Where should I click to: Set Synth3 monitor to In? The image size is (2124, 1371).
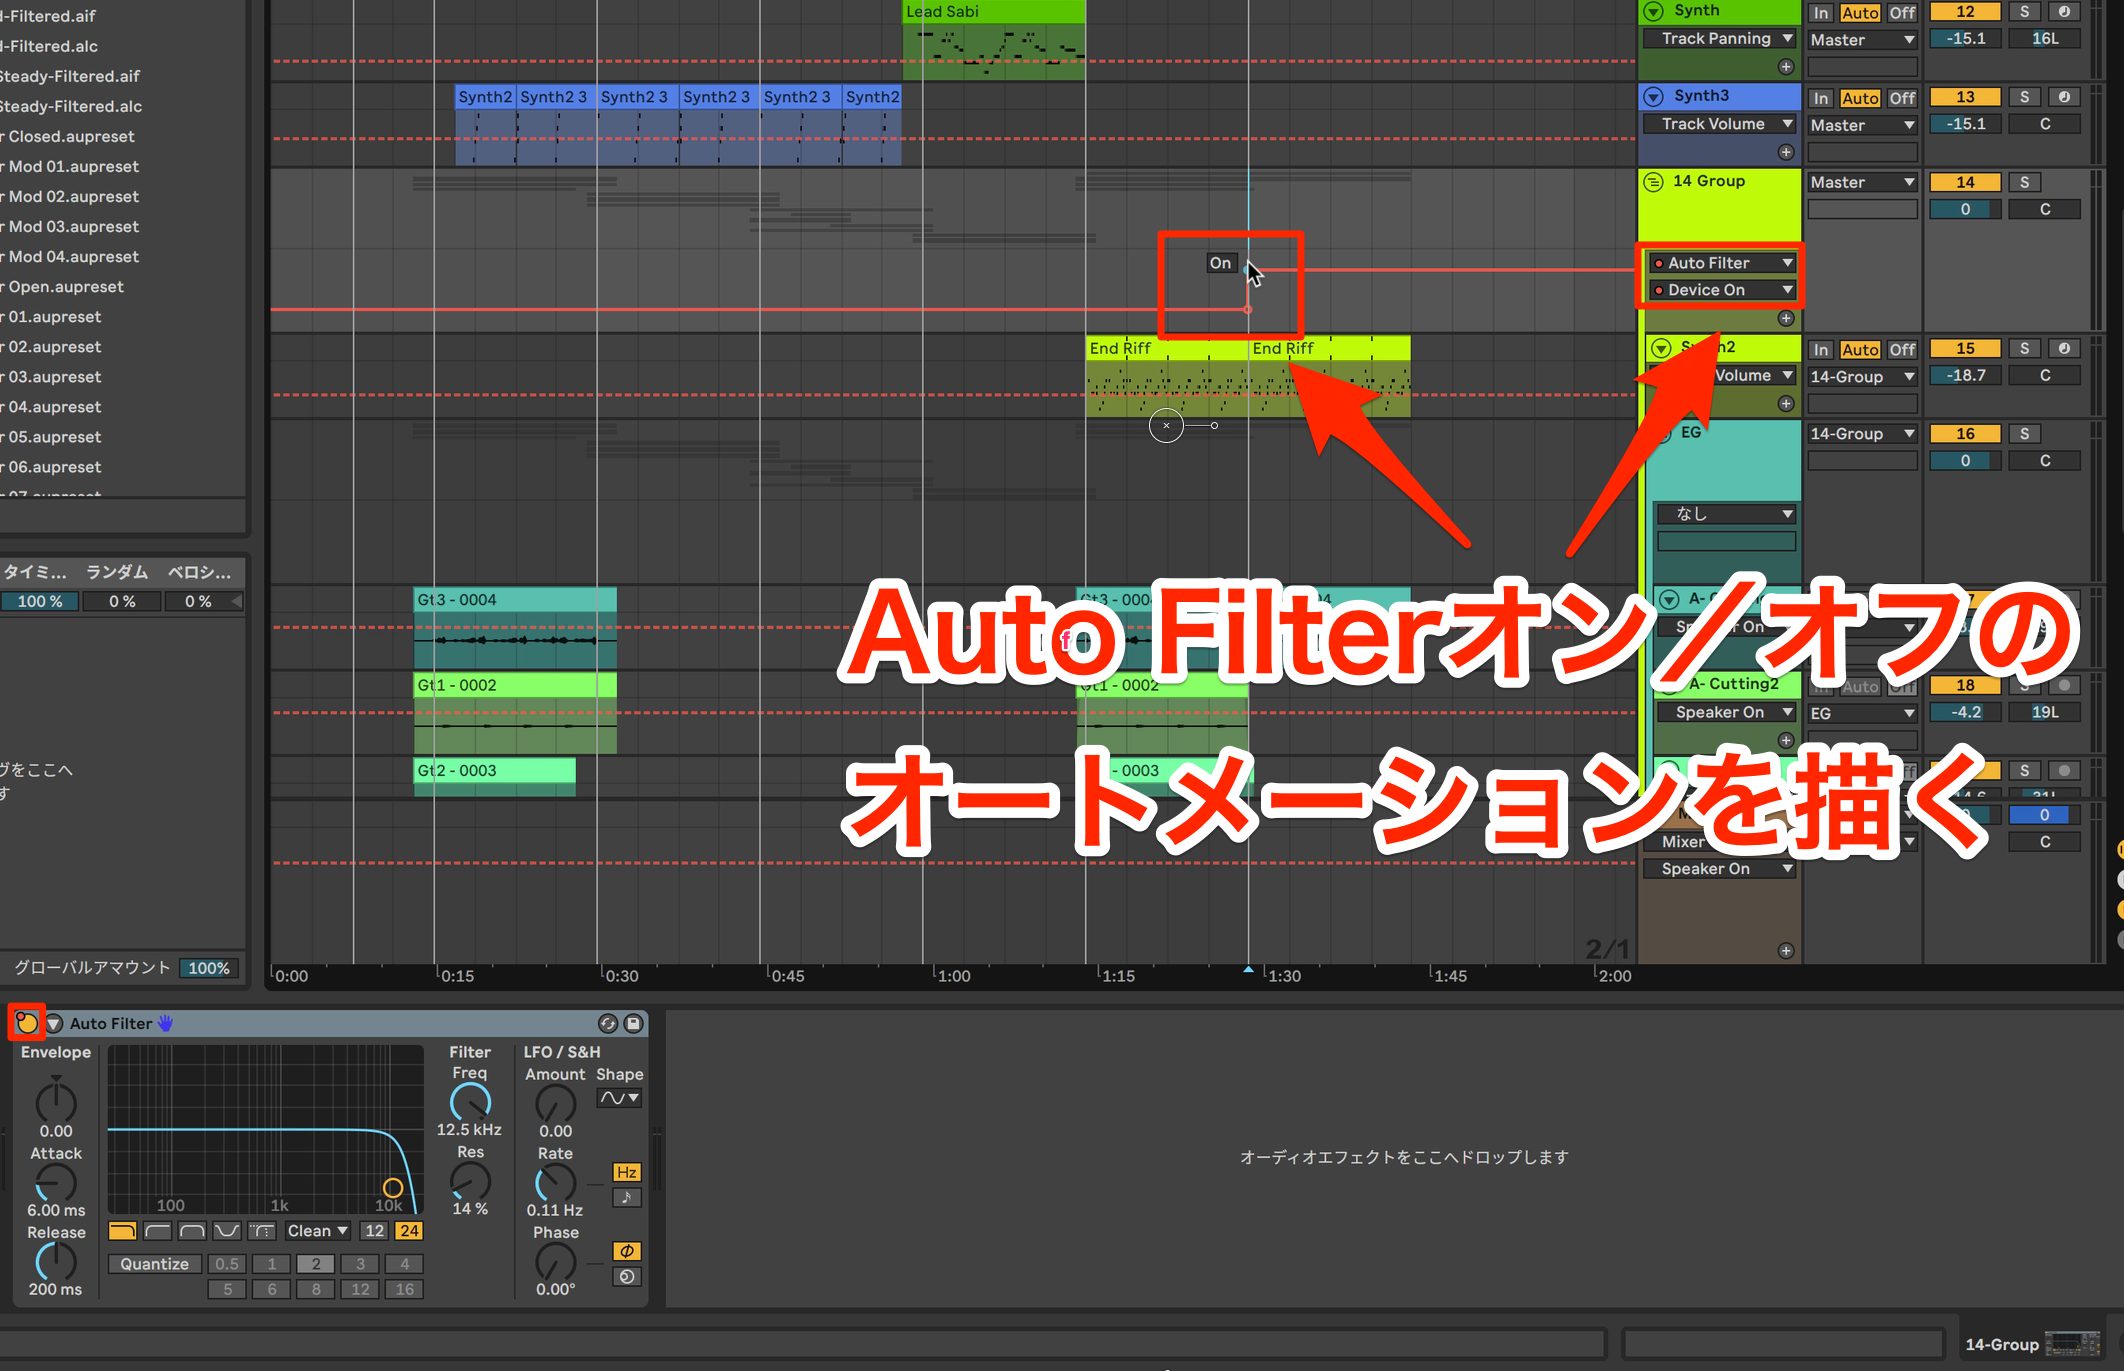(x=1821, y=98)
